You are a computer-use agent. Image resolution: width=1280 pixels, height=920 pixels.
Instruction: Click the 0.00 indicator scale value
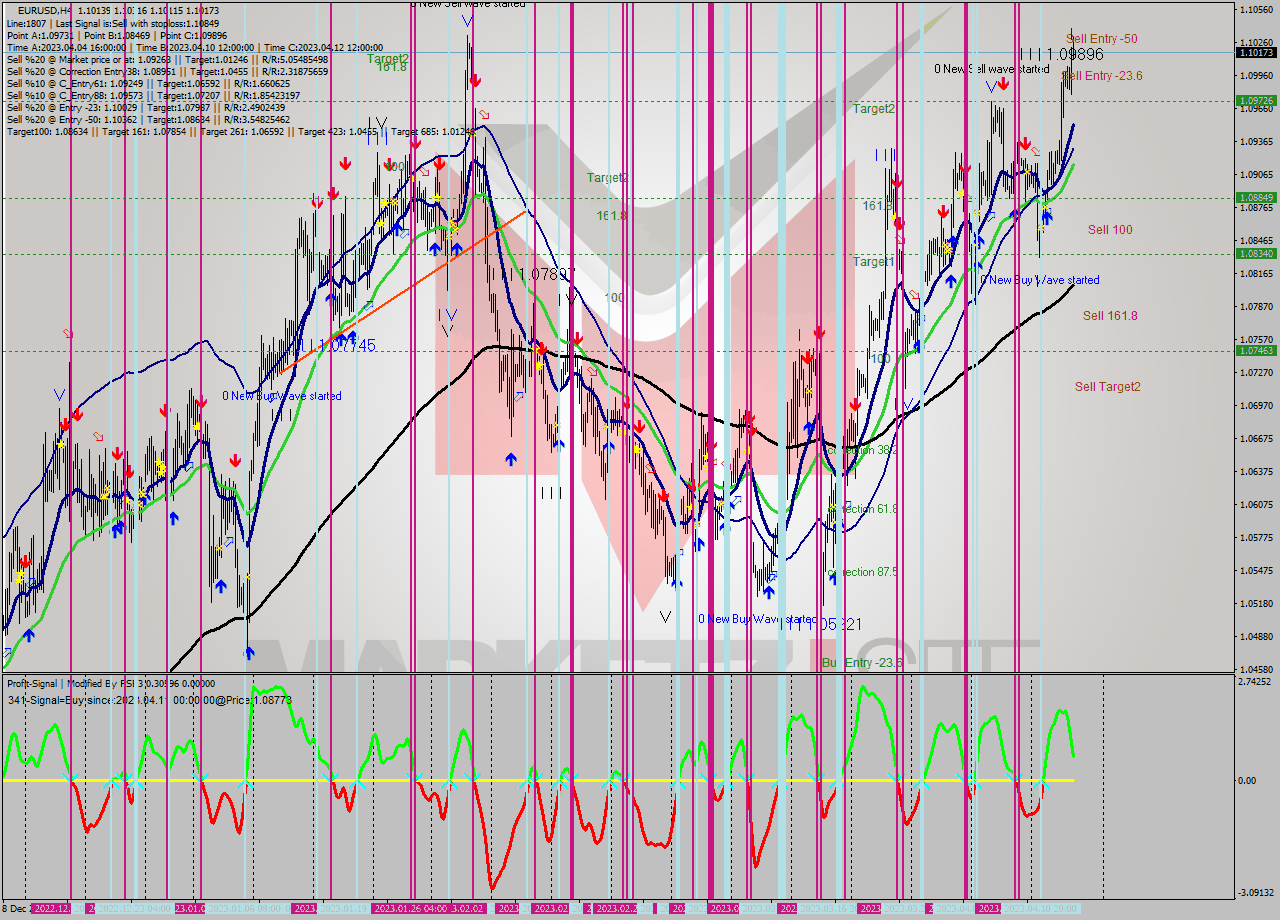(x=1248, y=780)
